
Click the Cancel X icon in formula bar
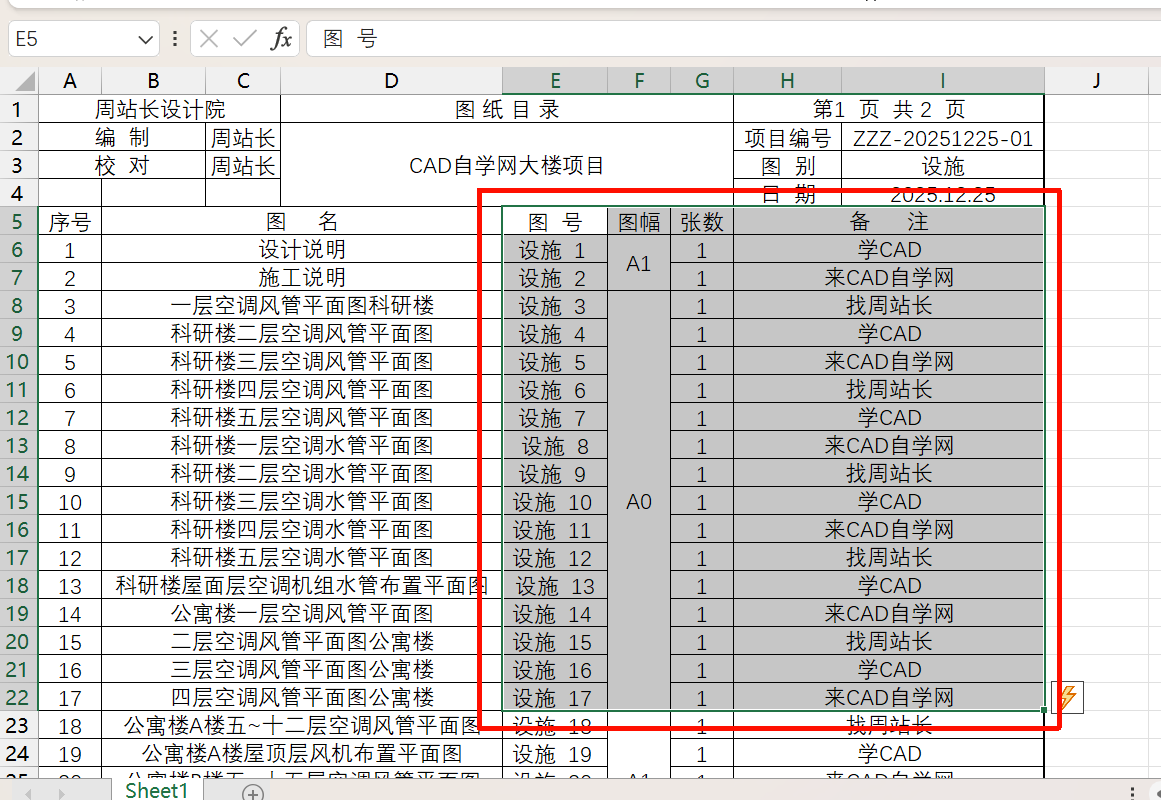click(x=209, y=39)
